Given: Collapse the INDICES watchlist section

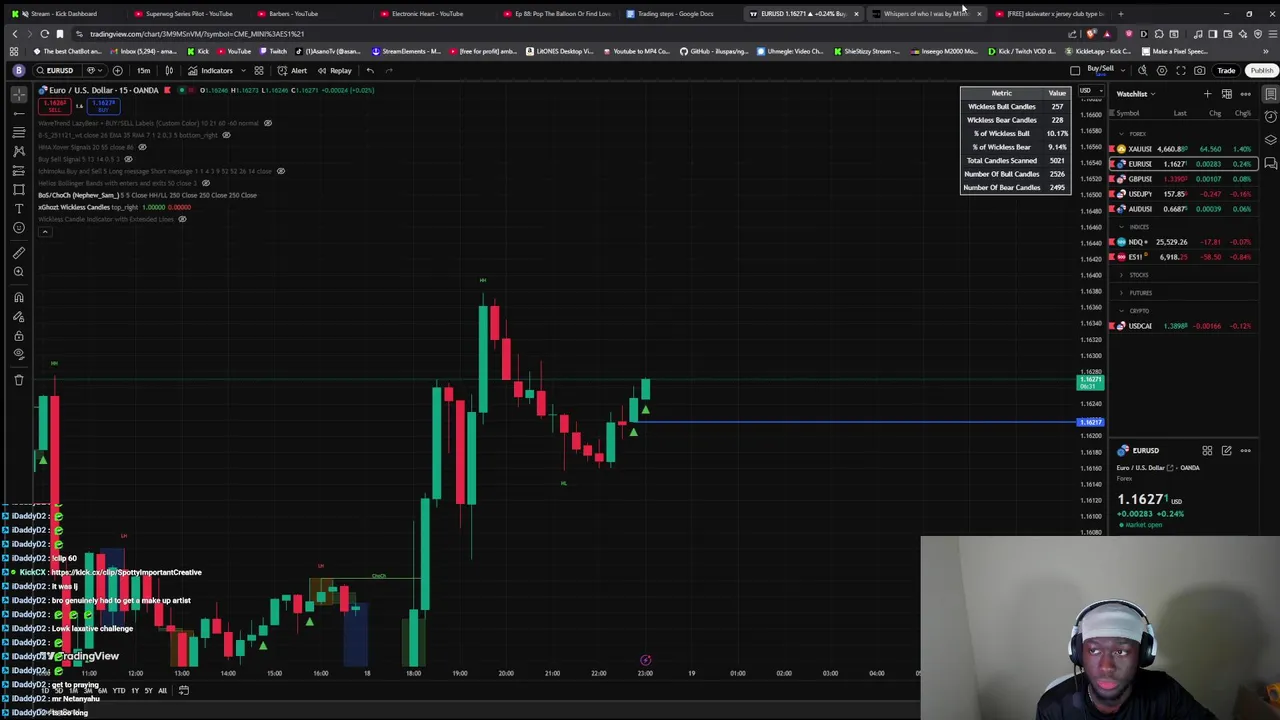Looking at the screenshot, I should point(1121,227).
